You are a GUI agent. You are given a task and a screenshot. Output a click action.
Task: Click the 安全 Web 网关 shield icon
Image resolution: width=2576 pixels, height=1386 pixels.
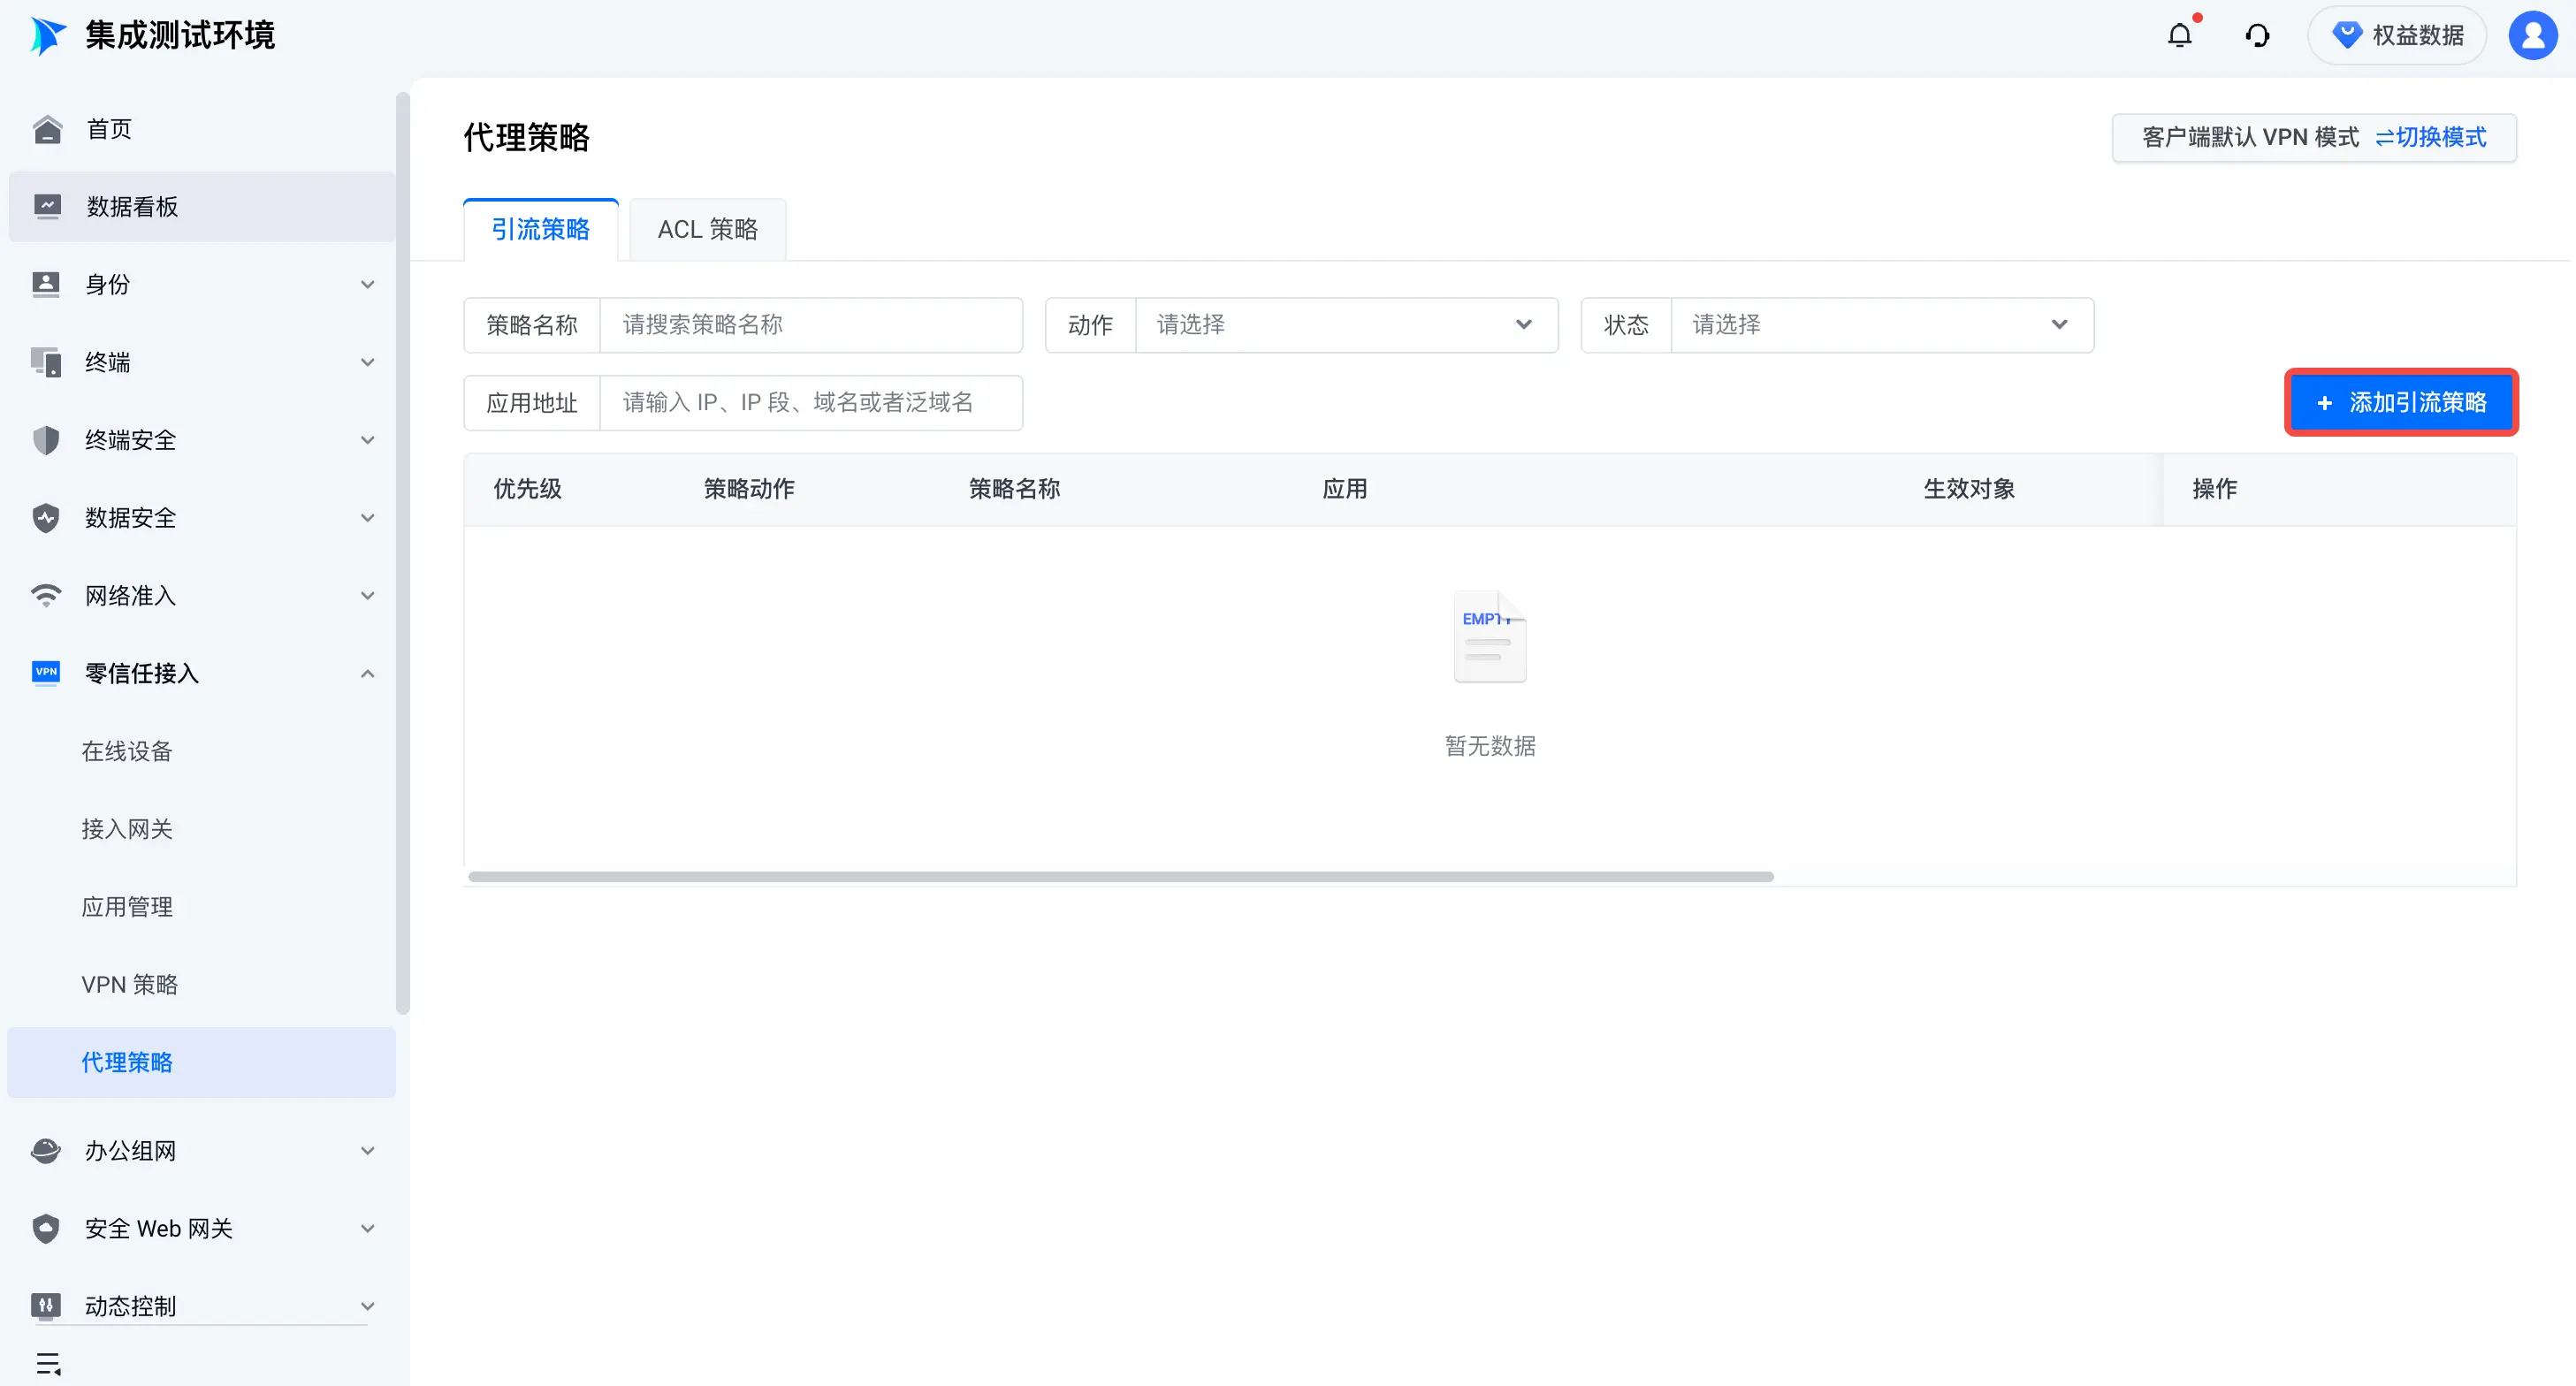46,1229
